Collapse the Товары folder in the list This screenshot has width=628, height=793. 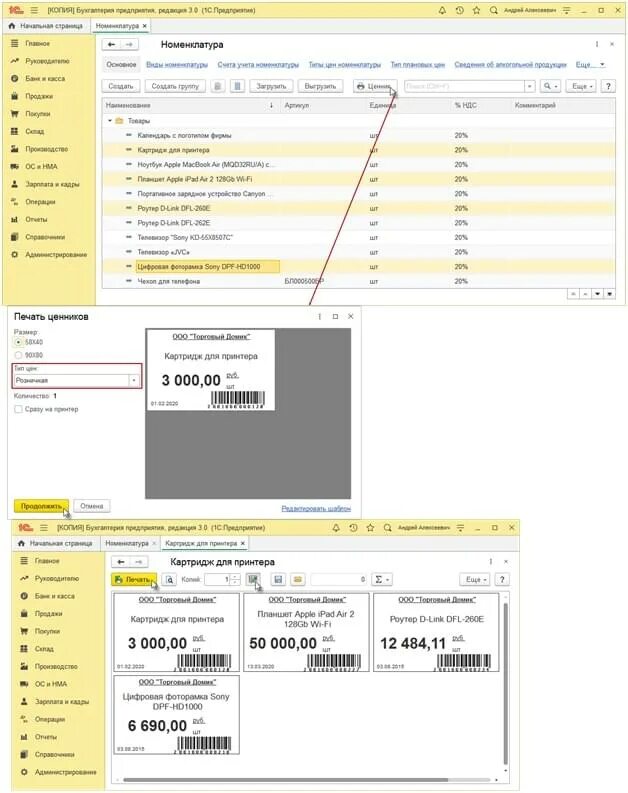pos(110,121)
